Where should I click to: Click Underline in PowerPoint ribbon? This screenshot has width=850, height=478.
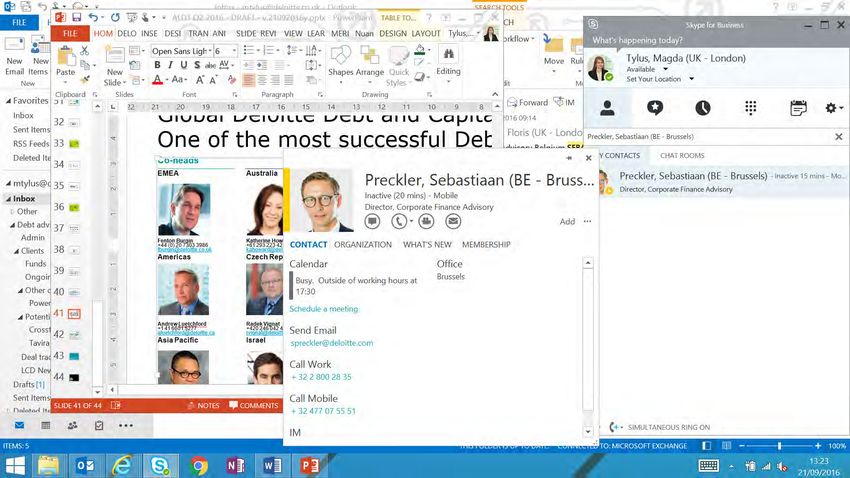pyautogui.click(x=184, y=65)
